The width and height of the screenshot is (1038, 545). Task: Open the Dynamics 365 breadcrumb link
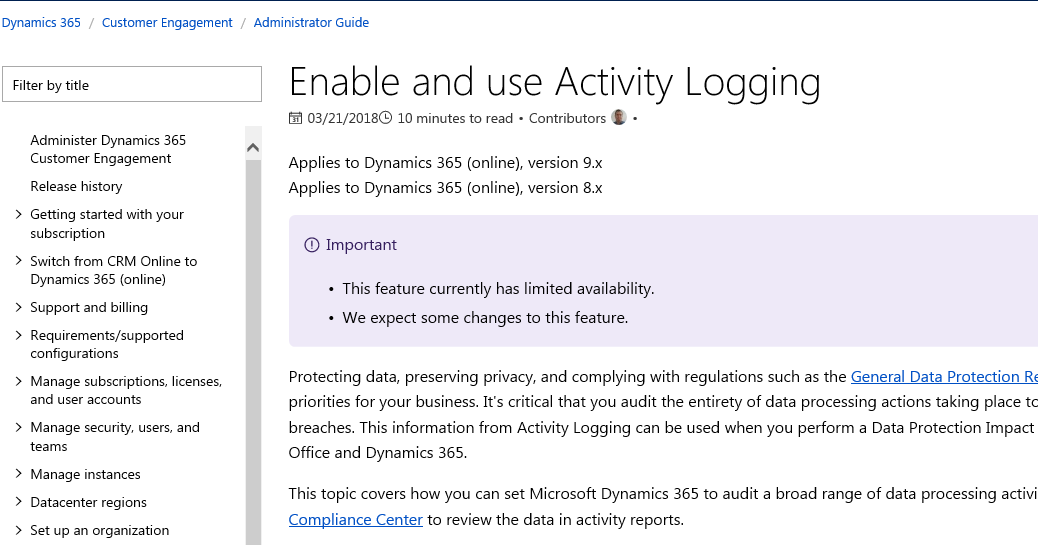[41, 23]
